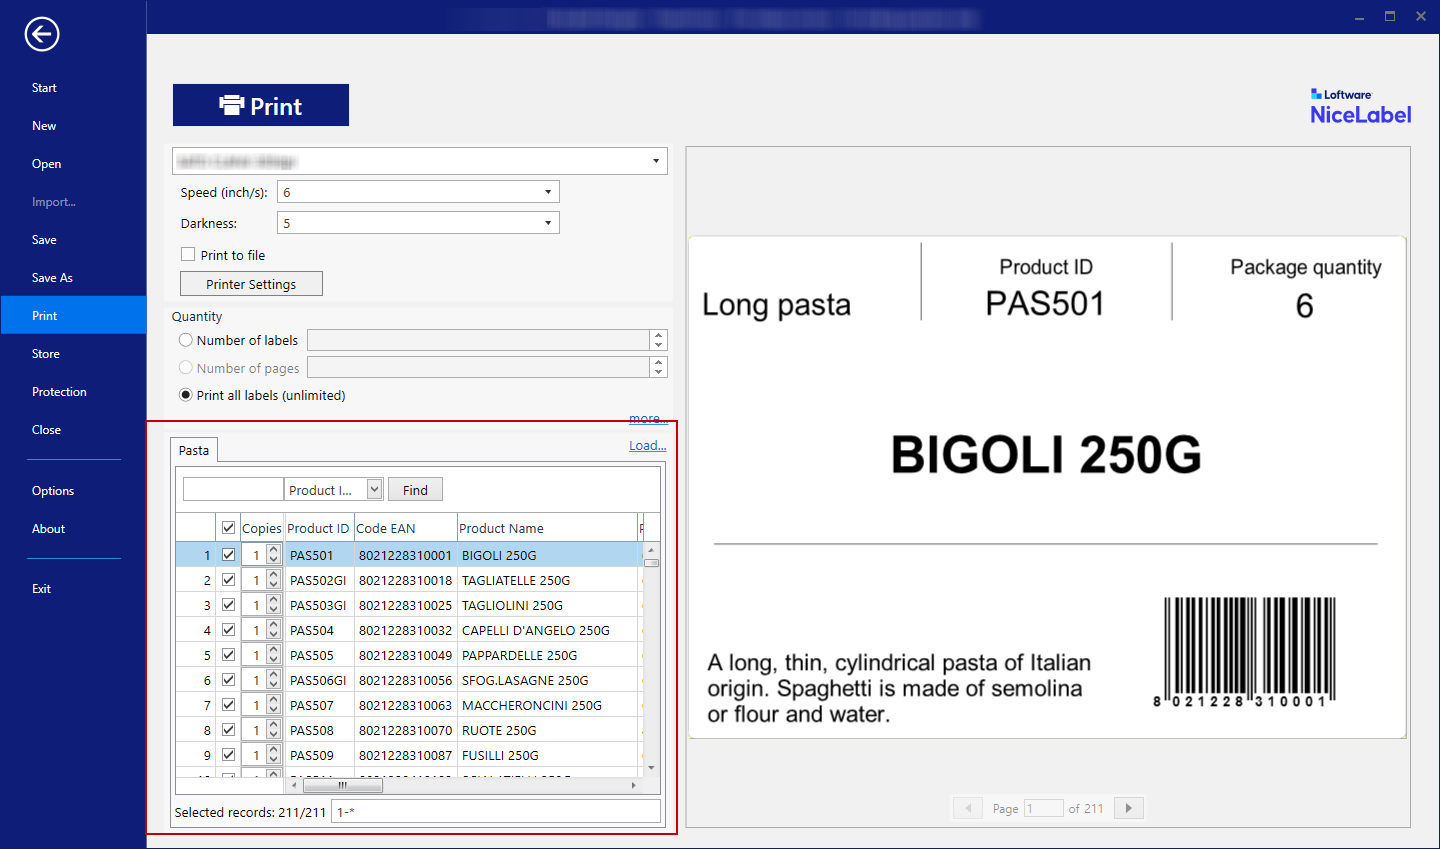Select the Number of labels radio button
The image size is (1440, 849).
point(186,340)
